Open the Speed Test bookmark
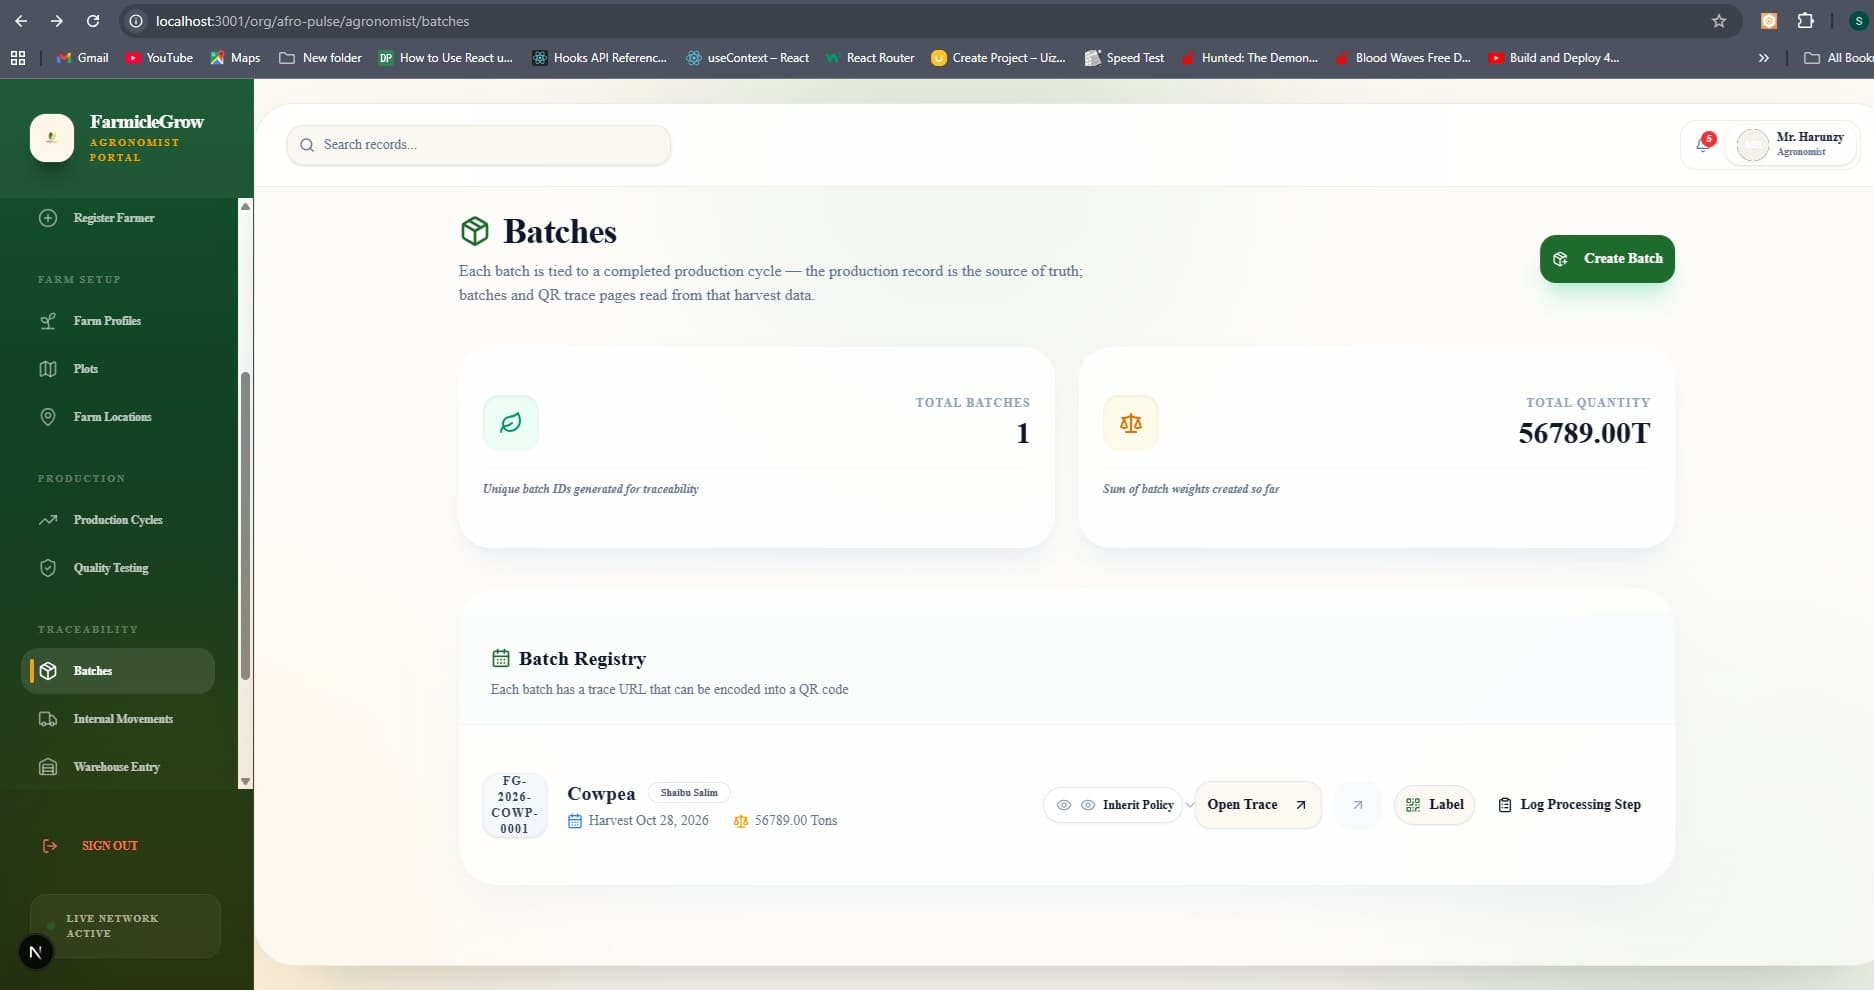The height and width of the screenshot is (990, 1874). click(x=1125, y=58)
